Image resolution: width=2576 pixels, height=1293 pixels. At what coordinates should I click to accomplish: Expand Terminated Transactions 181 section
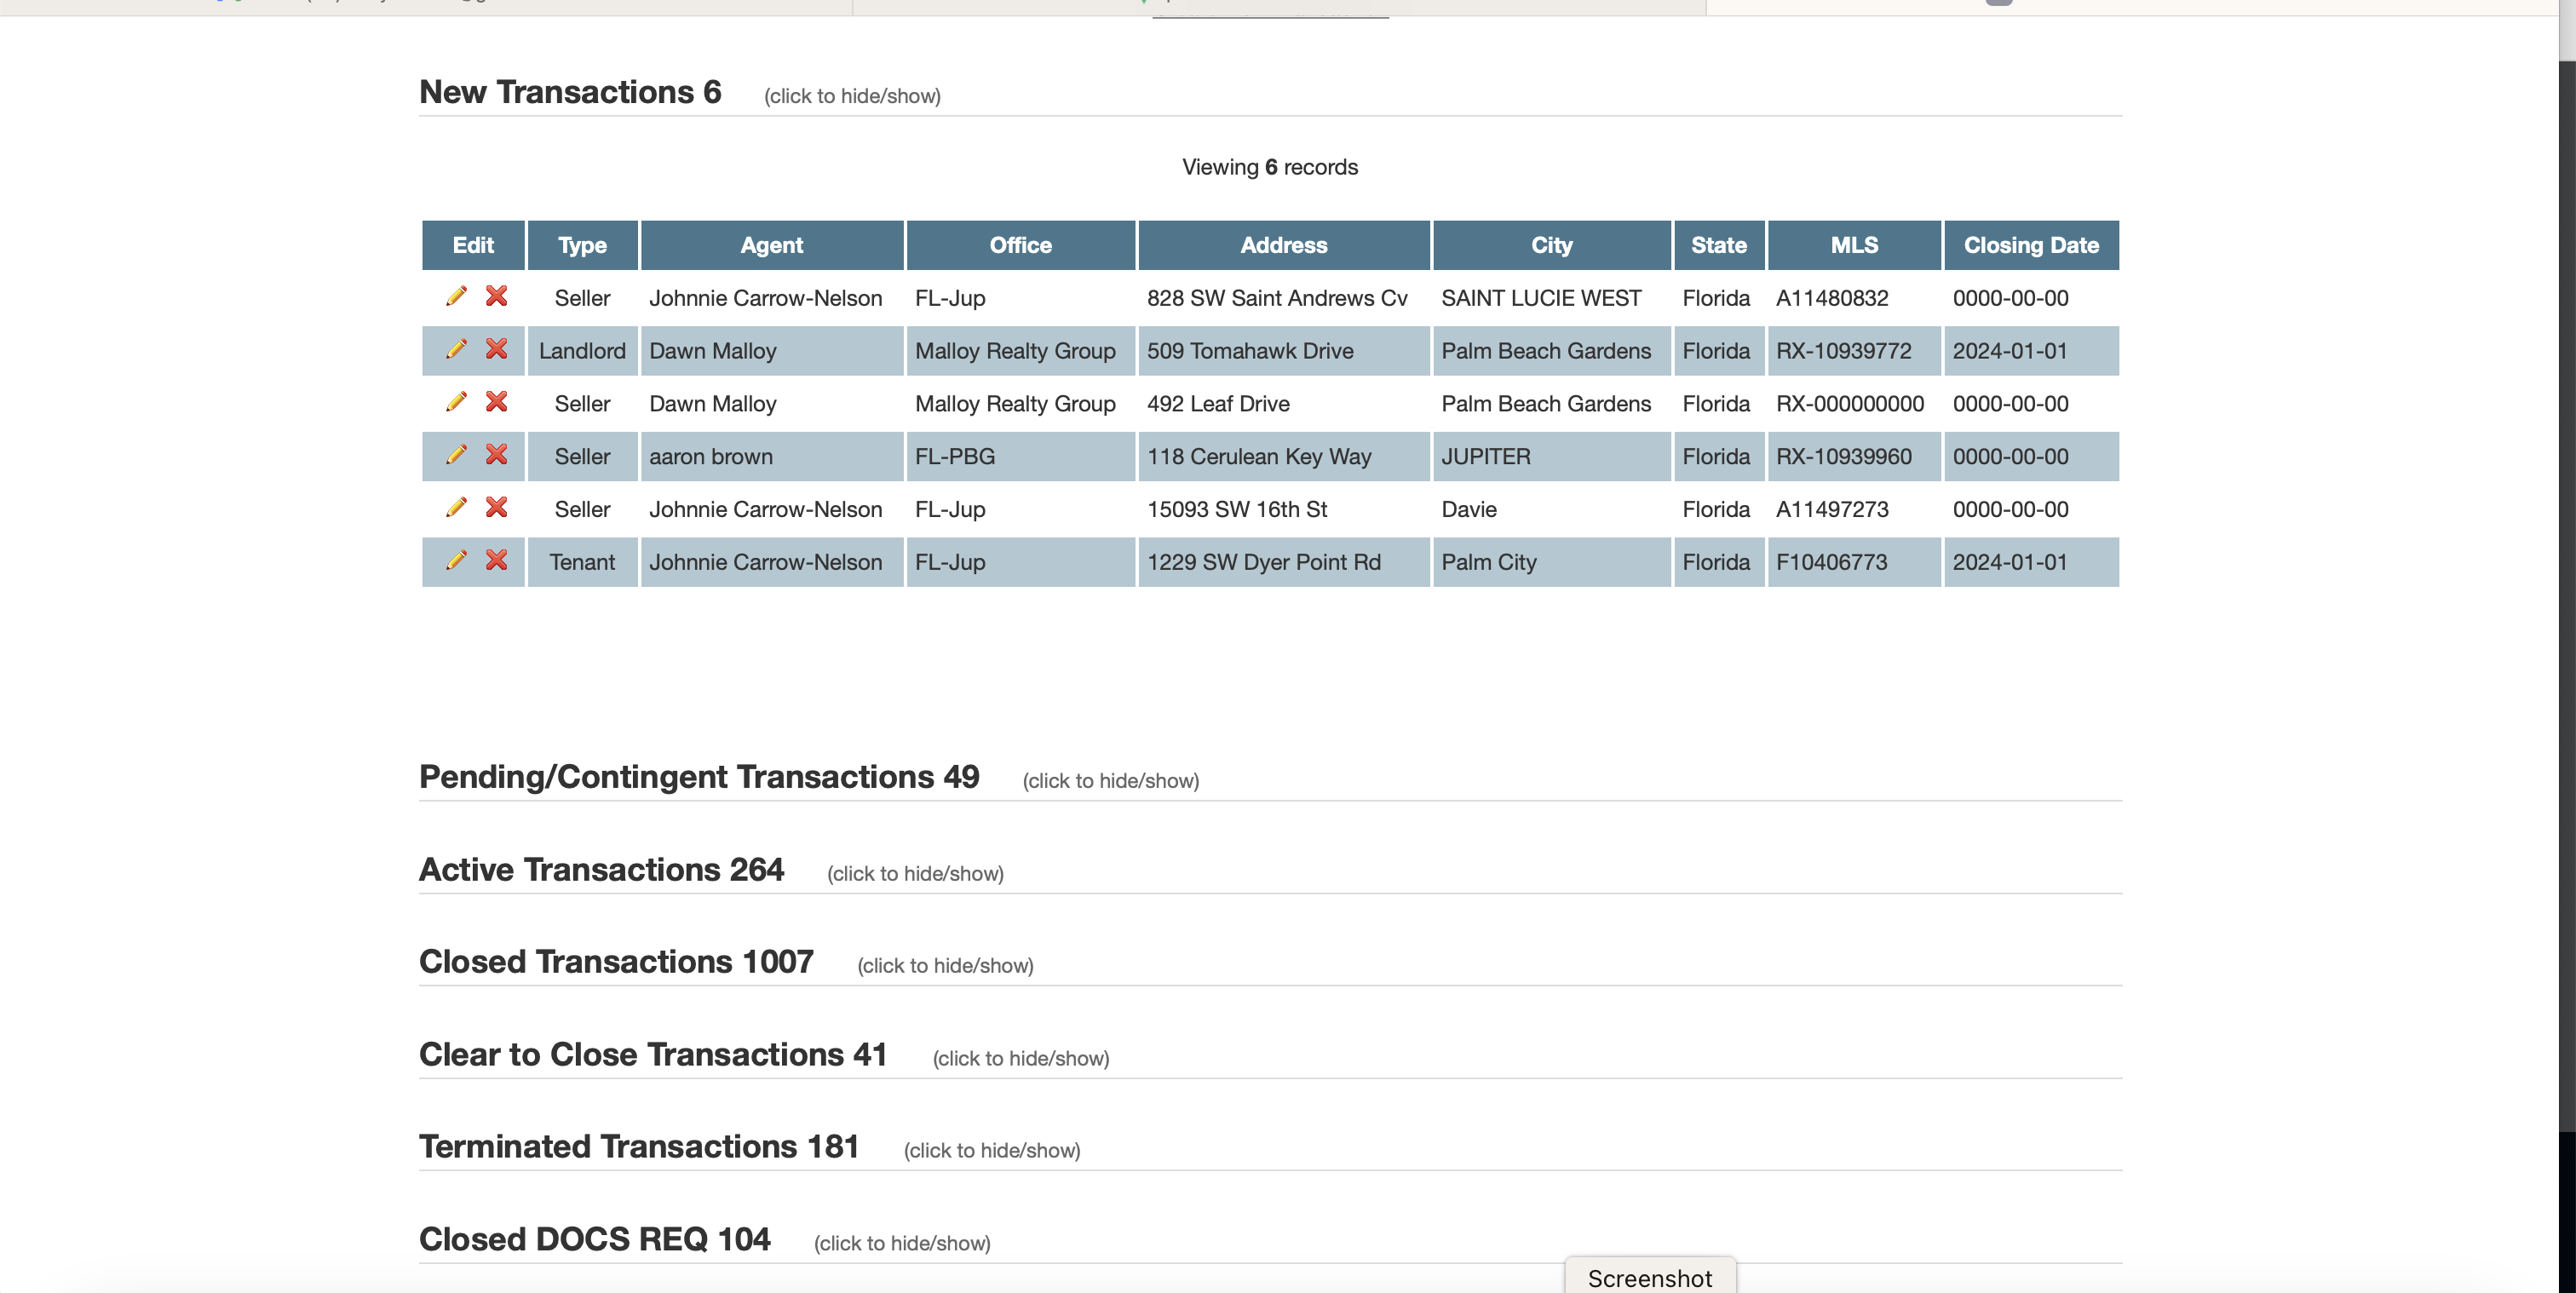point(639,1147)
